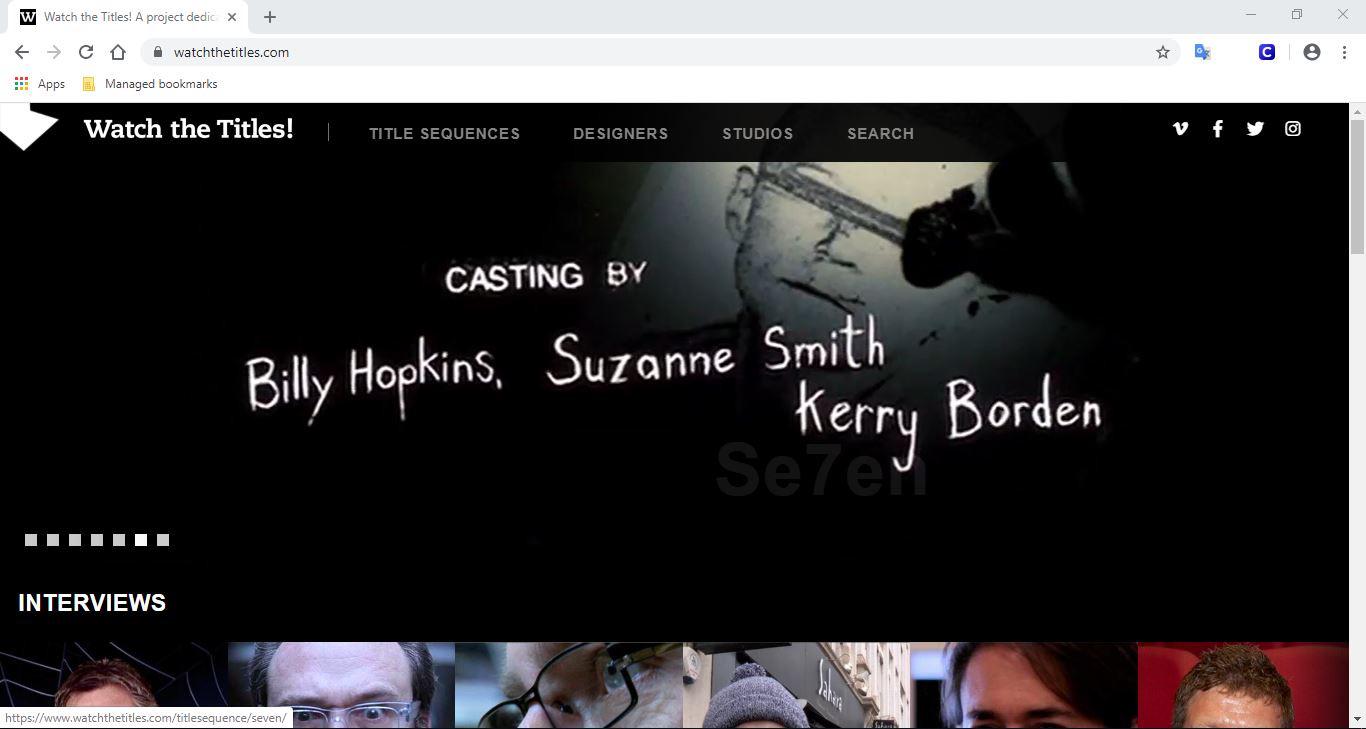Screen dimensions: 1366x729
Task: Open the blue C extension icon
Action: [x=1267, y=52]
